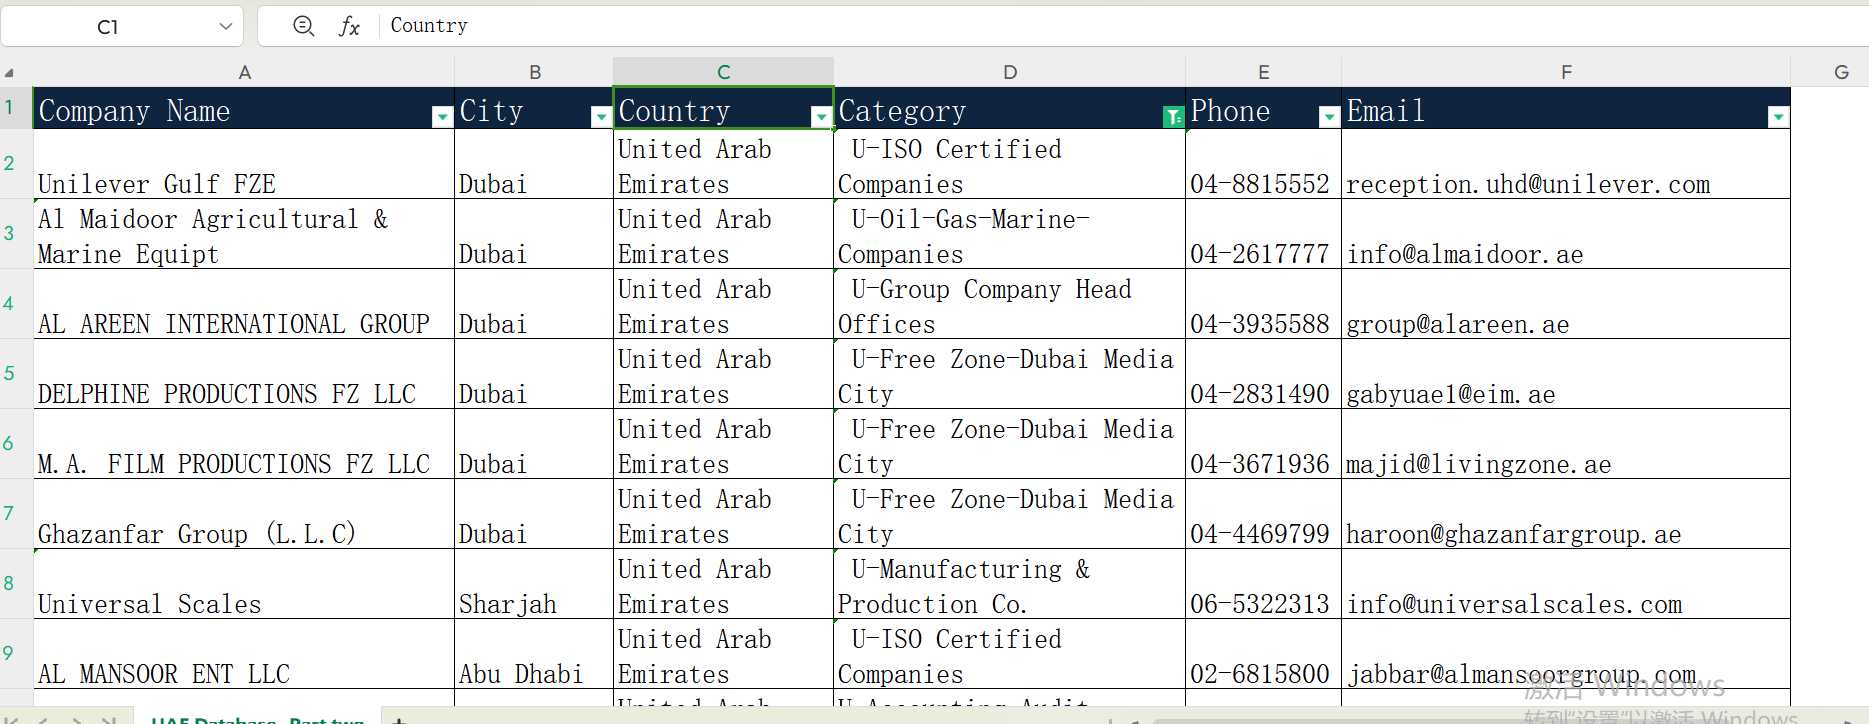The height and width of the screenshot is (724, 1869).
Task: Click the DELPHINE PRODUCTIONS FZ LLC cell
Action: (x=244, y=374)
